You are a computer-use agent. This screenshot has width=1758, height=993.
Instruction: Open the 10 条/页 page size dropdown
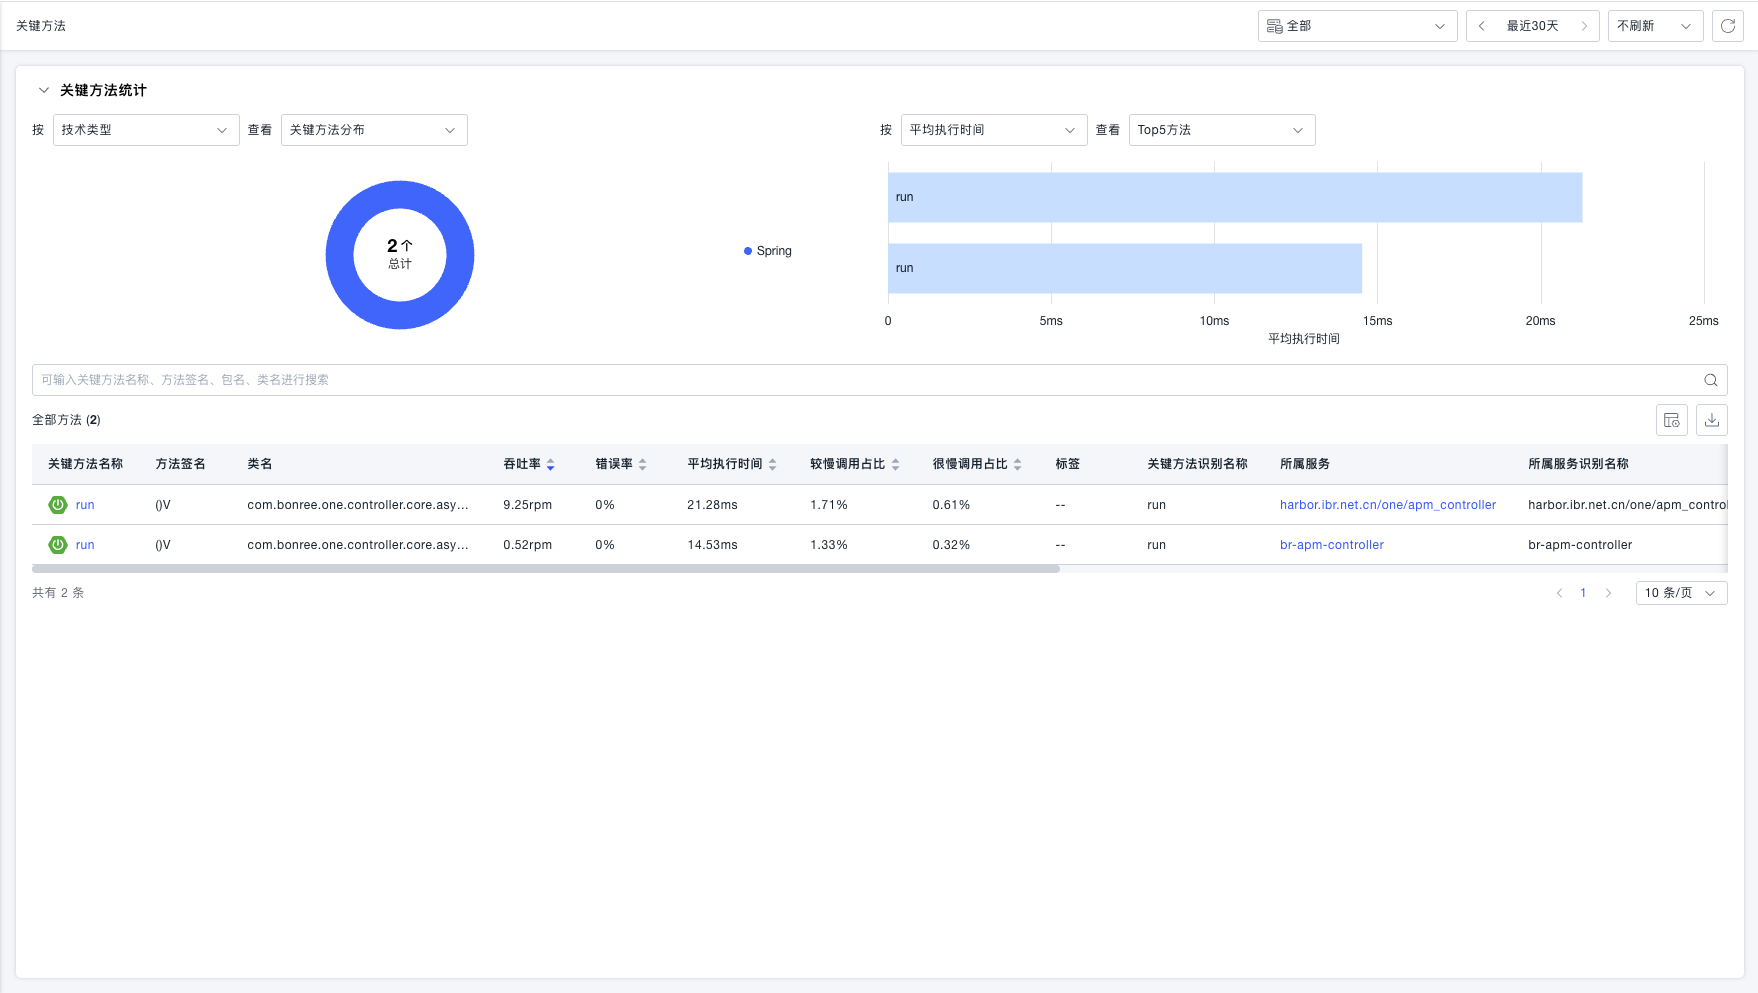point(1680,593)
